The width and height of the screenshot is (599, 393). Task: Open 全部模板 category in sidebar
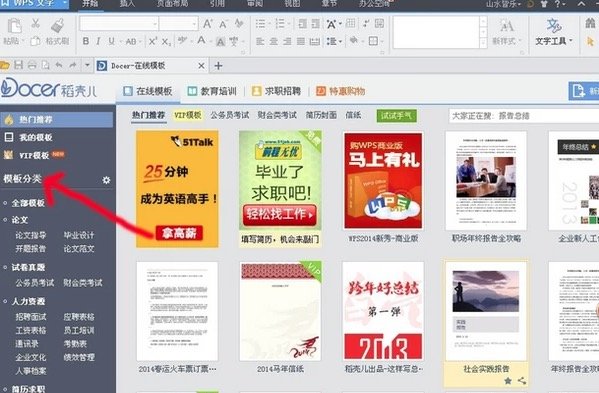(x=28, y=203)
